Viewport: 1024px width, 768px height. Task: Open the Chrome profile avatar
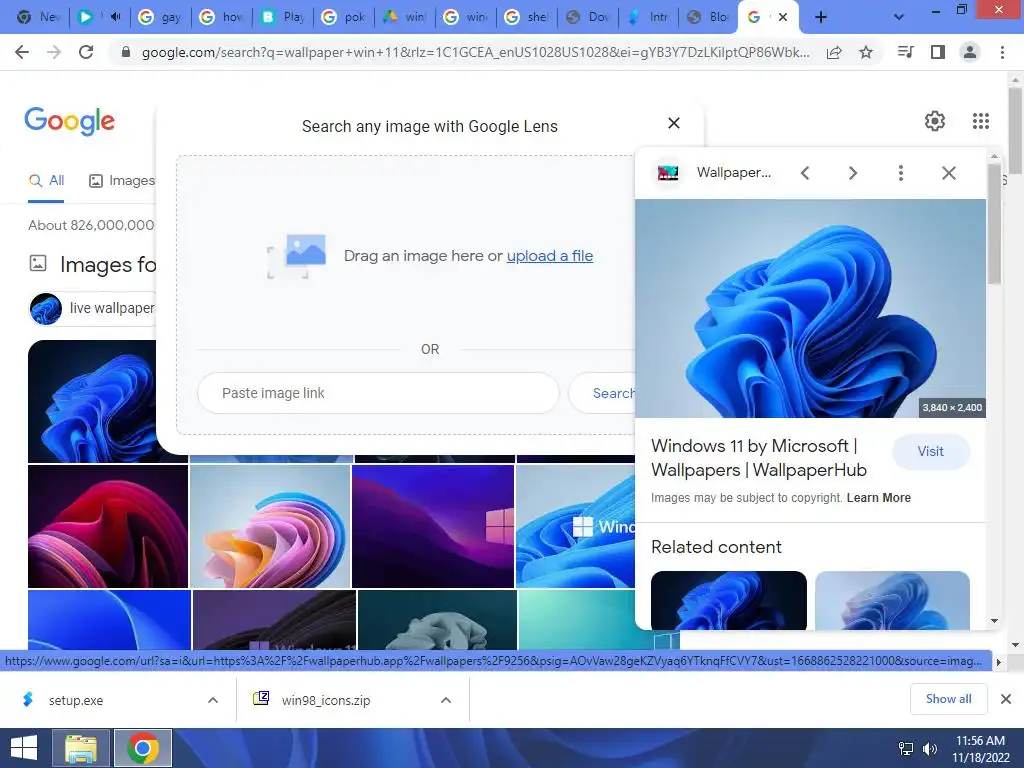(970, 52)
